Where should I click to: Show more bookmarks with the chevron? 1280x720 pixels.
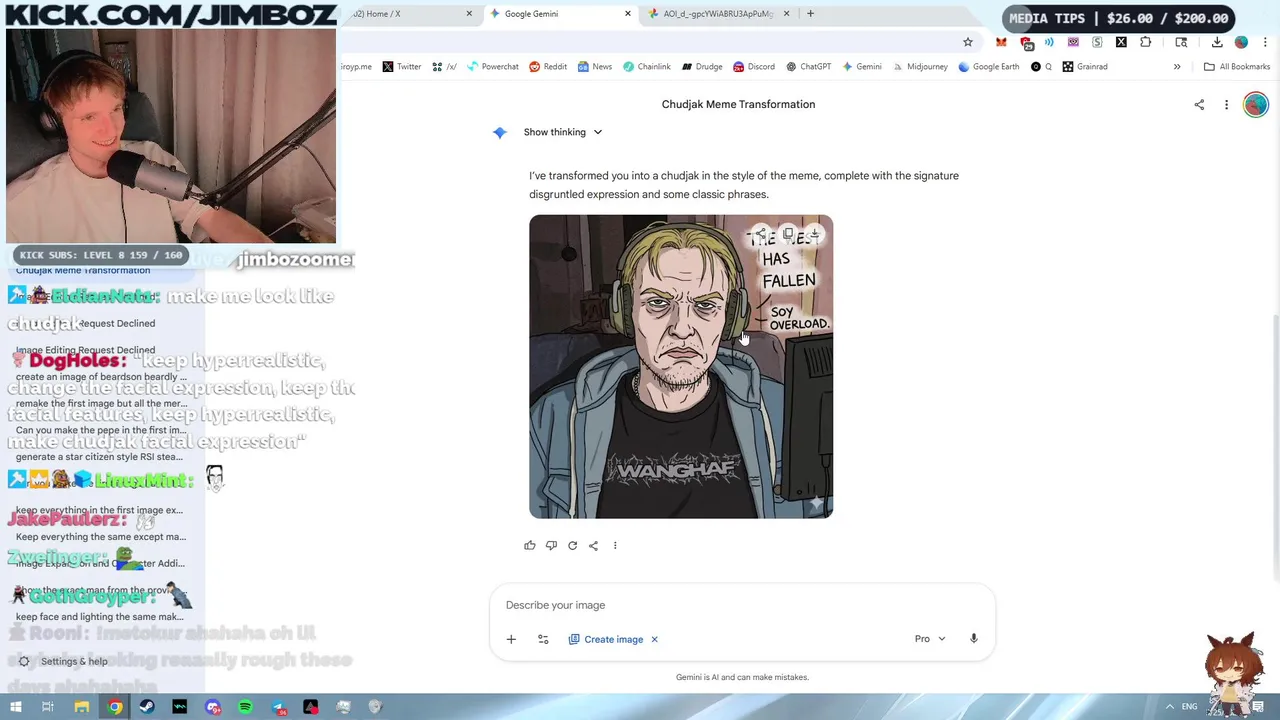(x=1177, y=67)
